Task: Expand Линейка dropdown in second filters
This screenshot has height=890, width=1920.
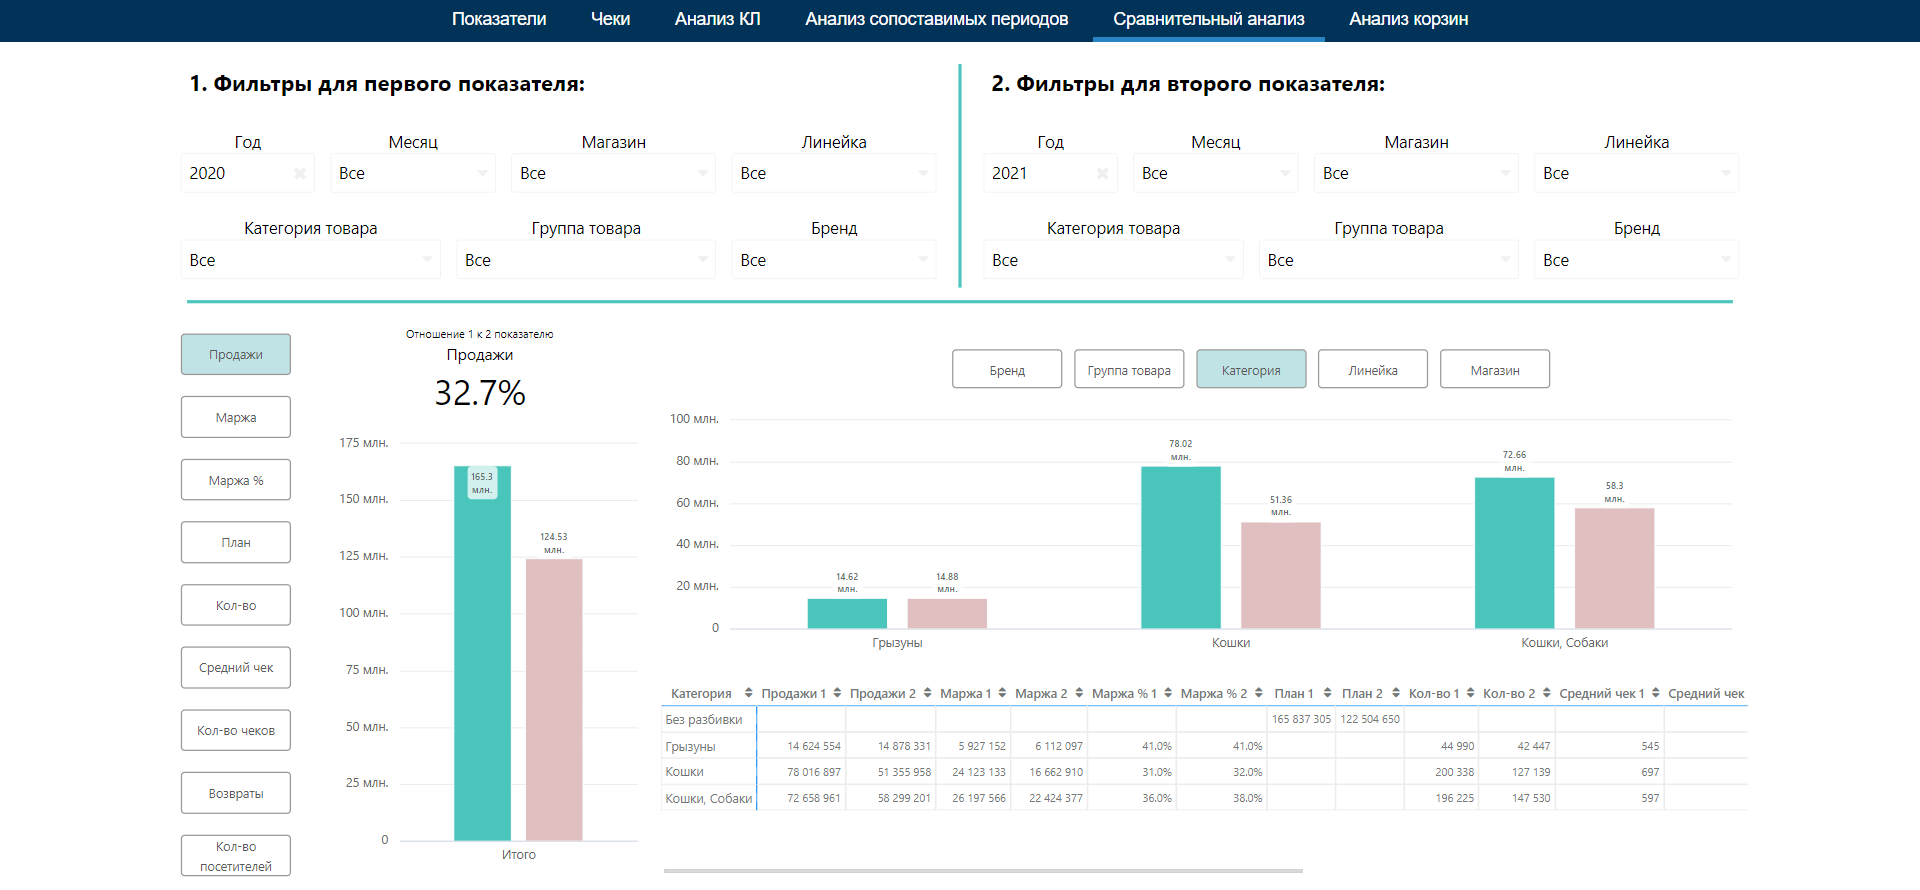Action: point(1636,173)
